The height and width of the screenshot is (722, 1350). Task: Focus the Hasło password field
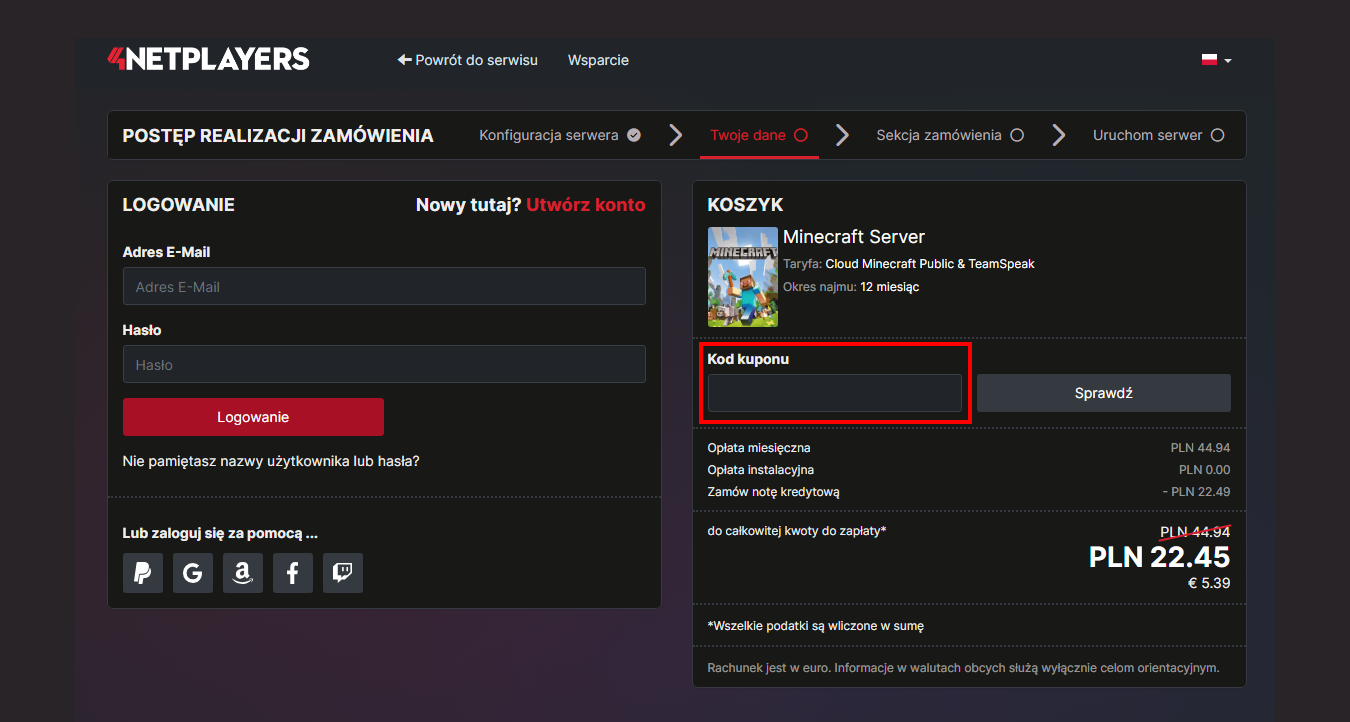point(384,364)
